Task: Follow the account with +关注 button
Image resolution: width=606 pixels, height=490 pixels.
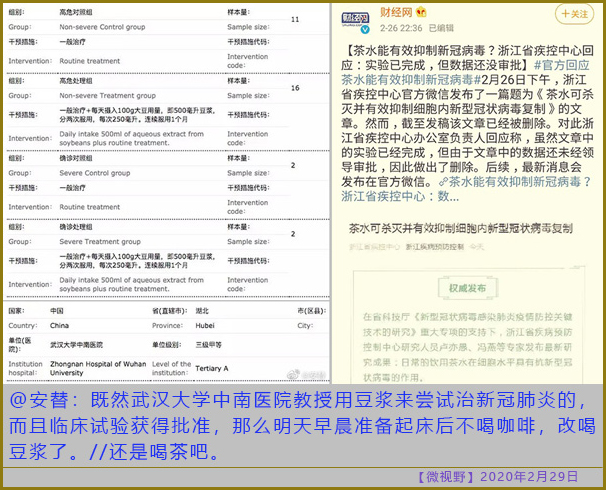Action: coord(574,14)
